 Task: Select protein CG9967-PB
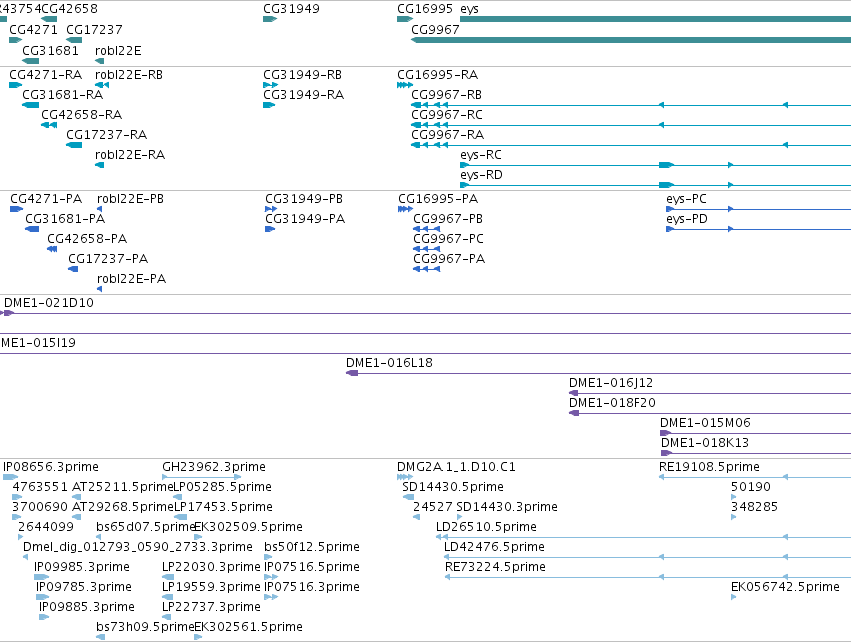point(448,219)
